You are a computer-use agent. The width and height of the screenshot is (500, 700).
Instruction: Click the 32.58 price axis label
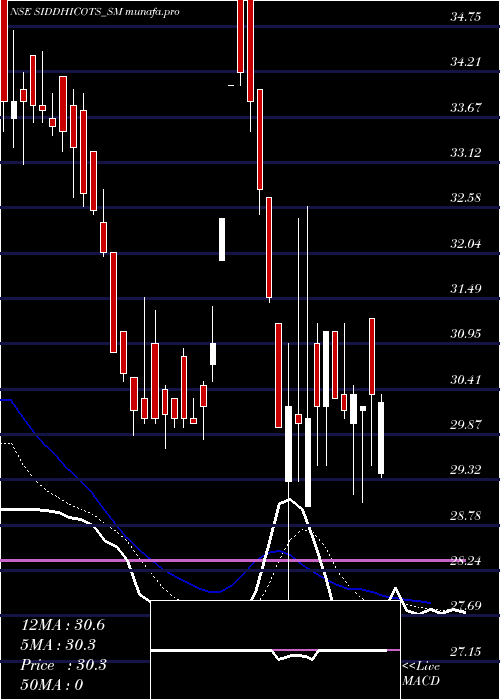pos(466,198)
